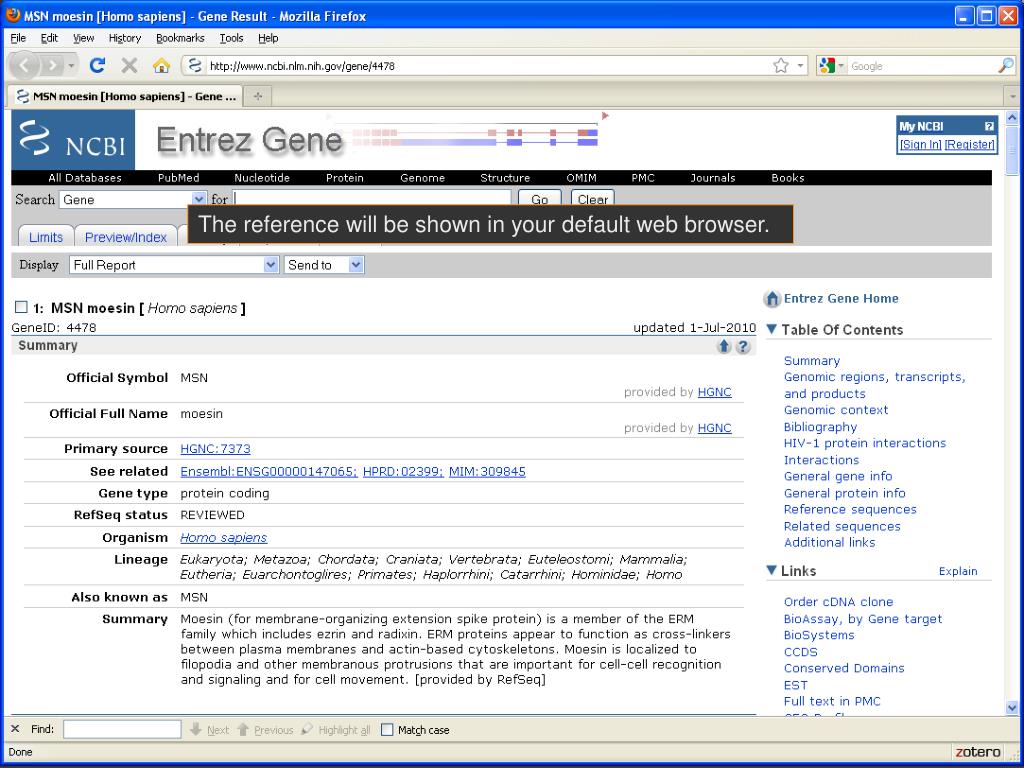Open the Search database Gene dropdown
Viewport: 1024px width, 768px height.
click(x=133, y=199)
